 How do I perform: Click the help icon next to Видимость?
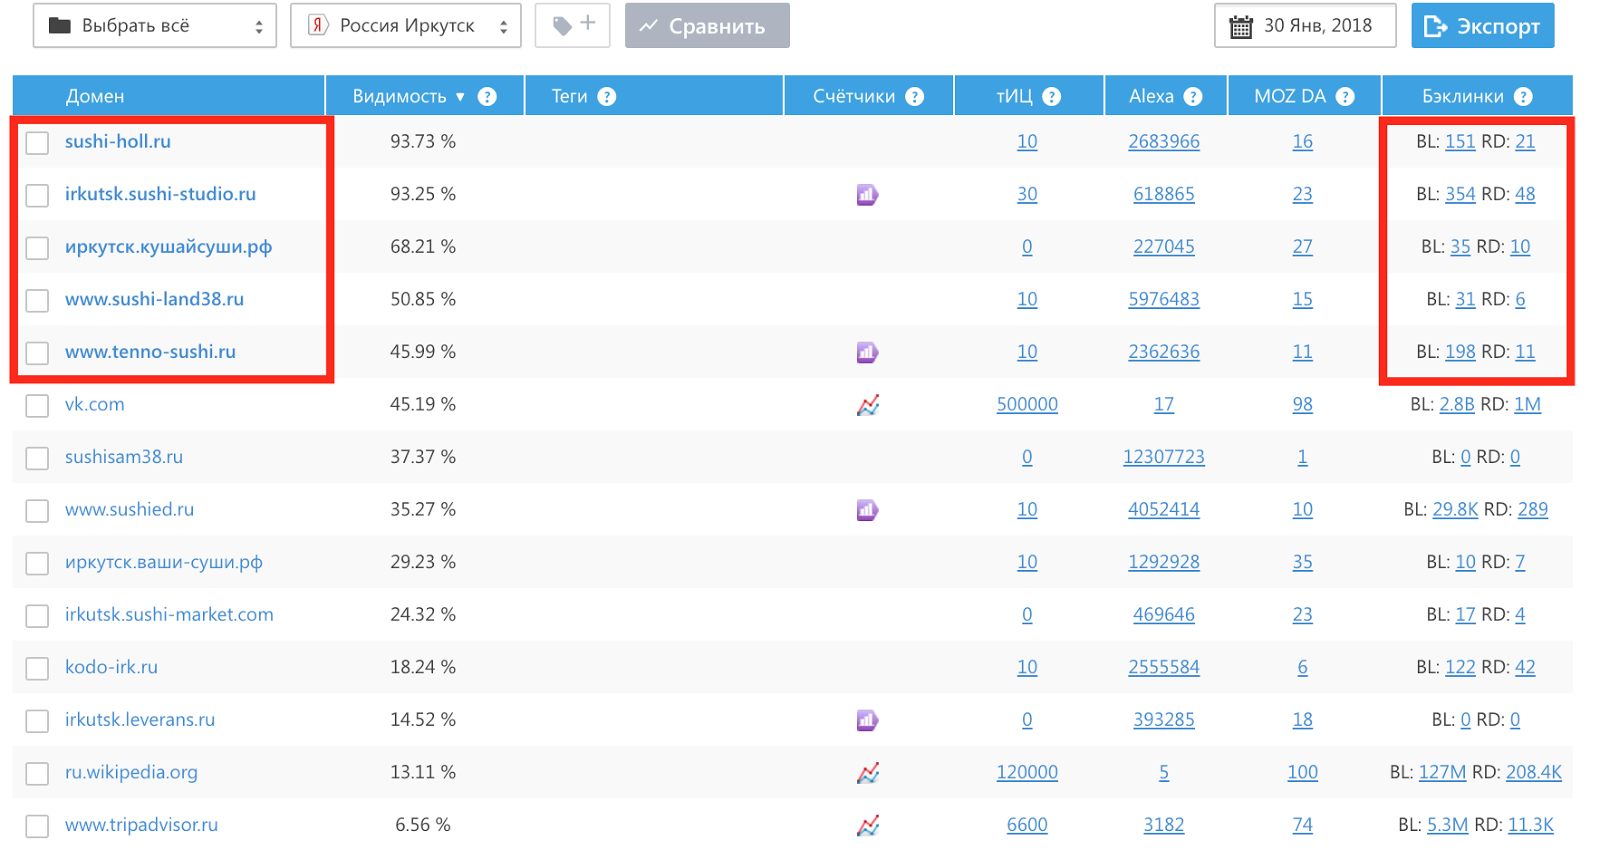click(x=487, y=97)
